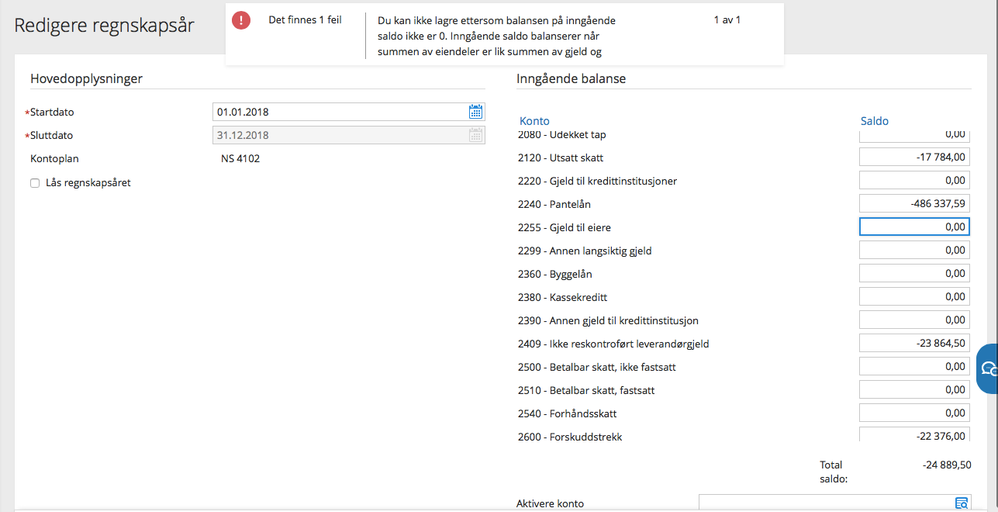Click the red error alert icon

click(241, 20)
